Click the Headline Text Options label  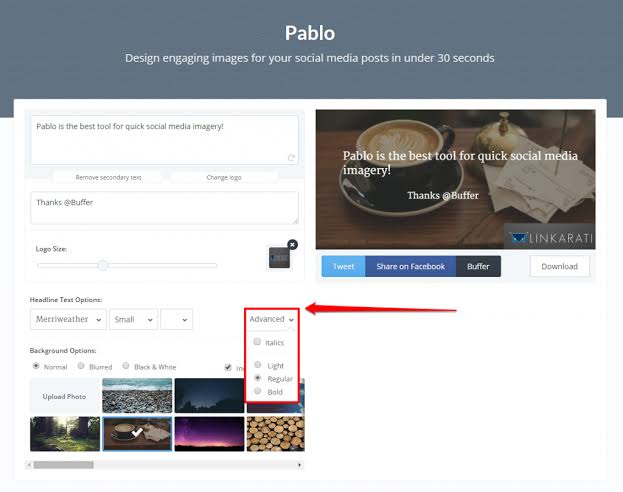pyautogui.click(x=66, y=300)
